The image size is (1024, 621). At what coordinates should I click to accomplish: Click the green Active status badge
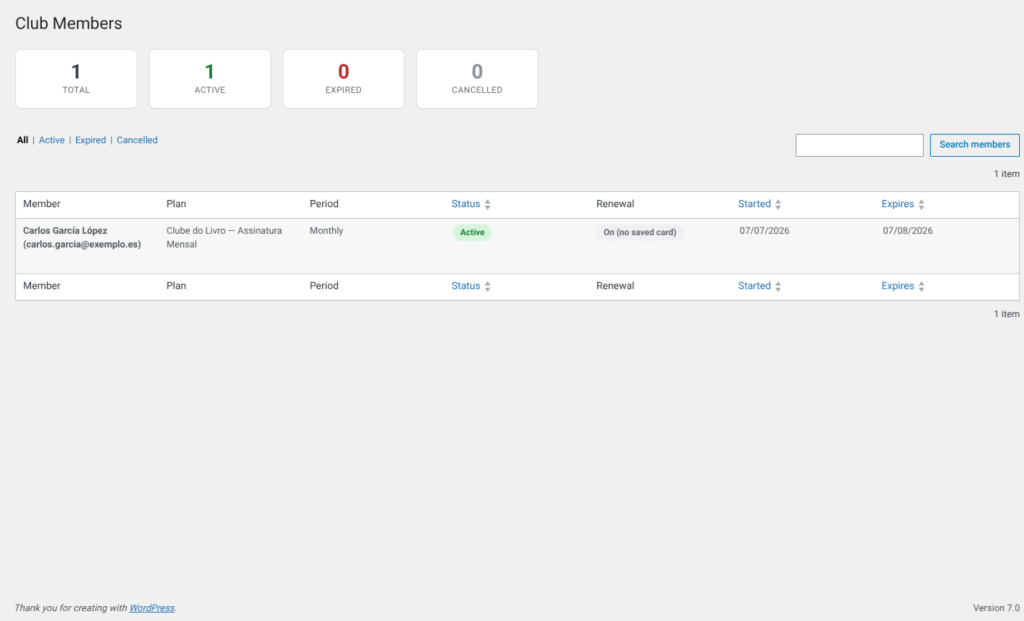point(472,232)
